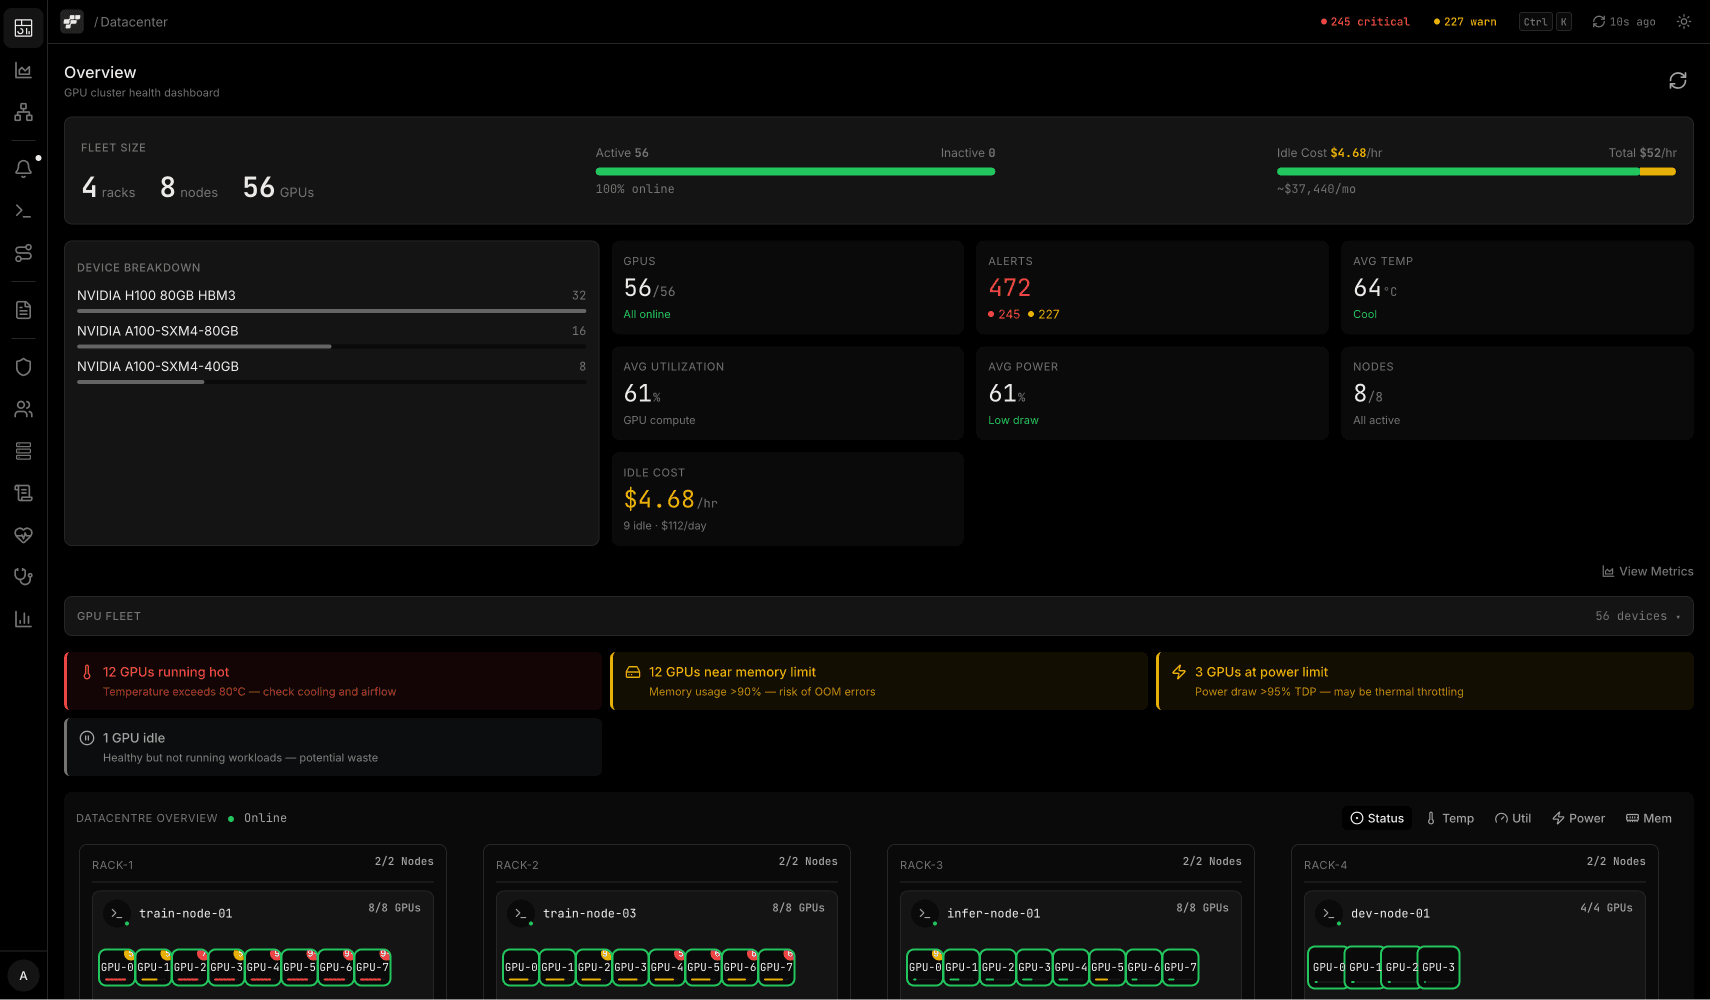Click the RACK-4 header label
This screenshot has height=1000, width=1710.
pyautogui.click(x=1326, y=865)
